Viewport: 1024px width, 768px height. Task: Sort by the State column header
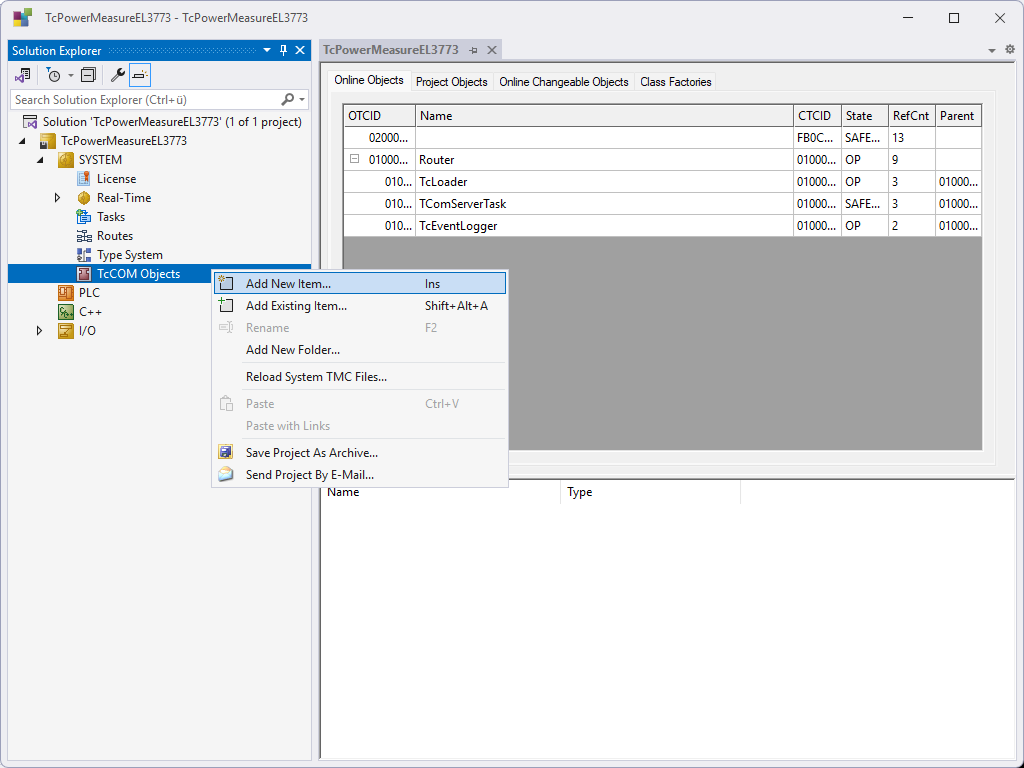[x=865, y=116]
